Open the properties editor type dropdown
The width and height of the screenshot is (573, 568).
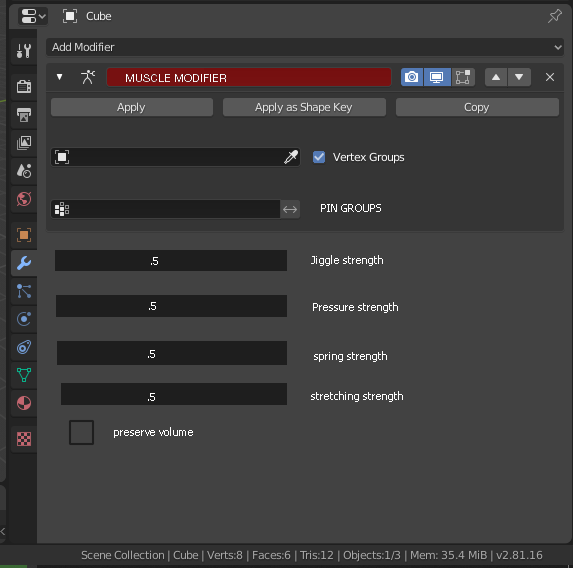(x=33, y=16)
